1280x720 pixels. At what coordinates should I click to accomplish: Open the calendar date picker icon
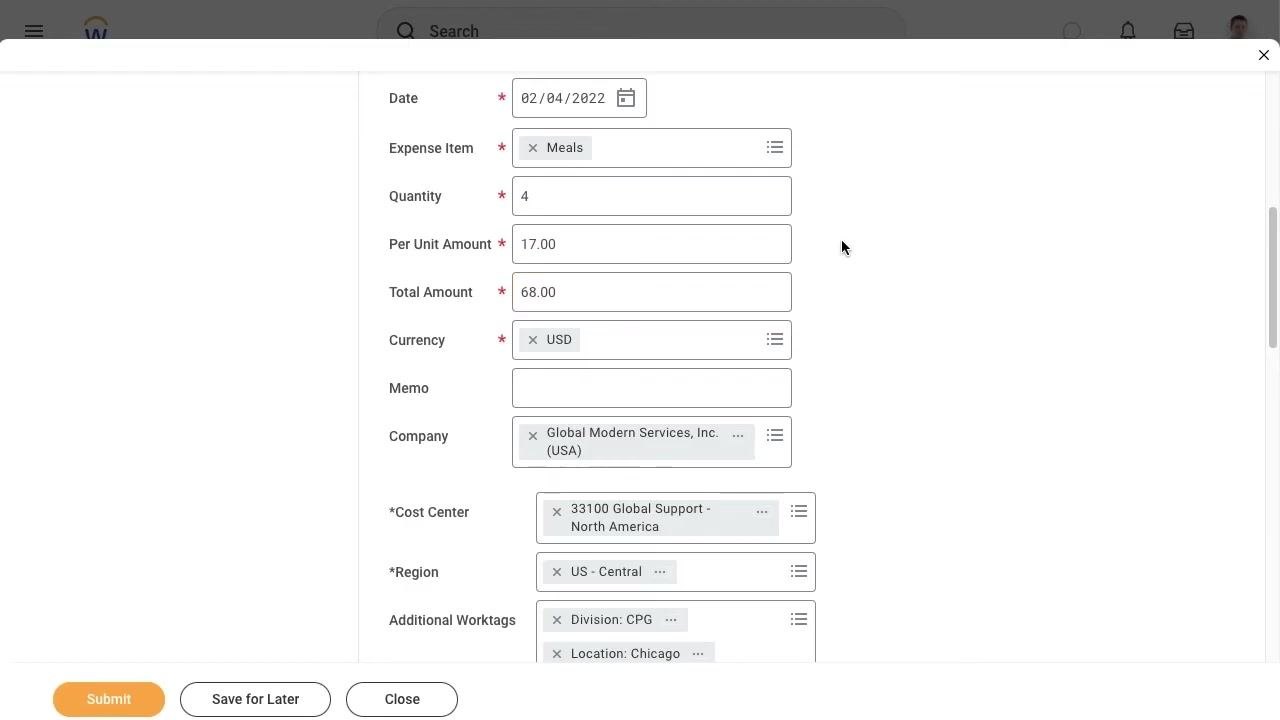coord(626,98)
